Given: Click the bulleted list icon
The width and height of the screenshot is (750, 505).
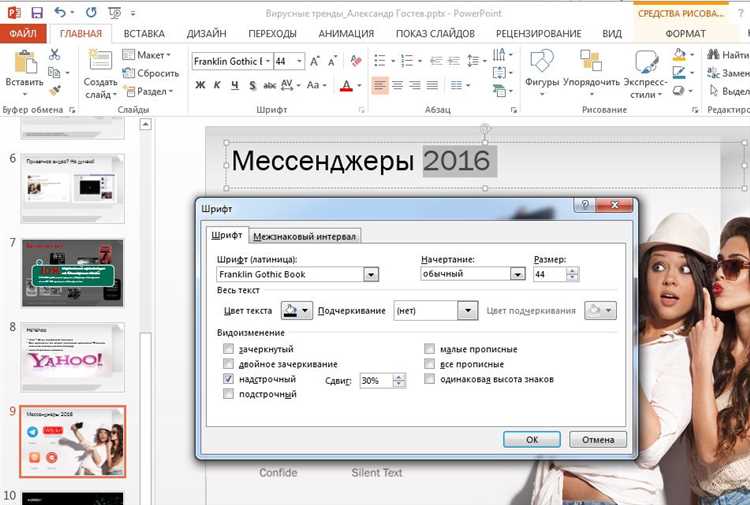Looking at the screenshot, I should tap(380, 61).
